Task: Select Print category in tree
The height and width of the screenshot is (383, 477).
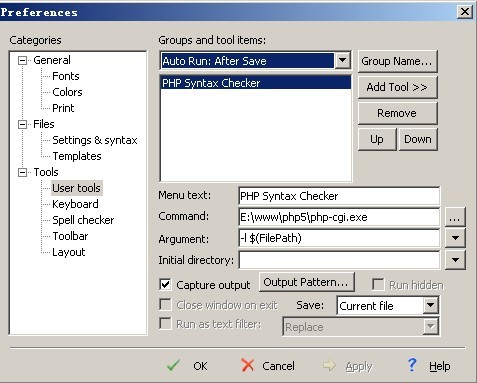Action: [x=63, y=108]
